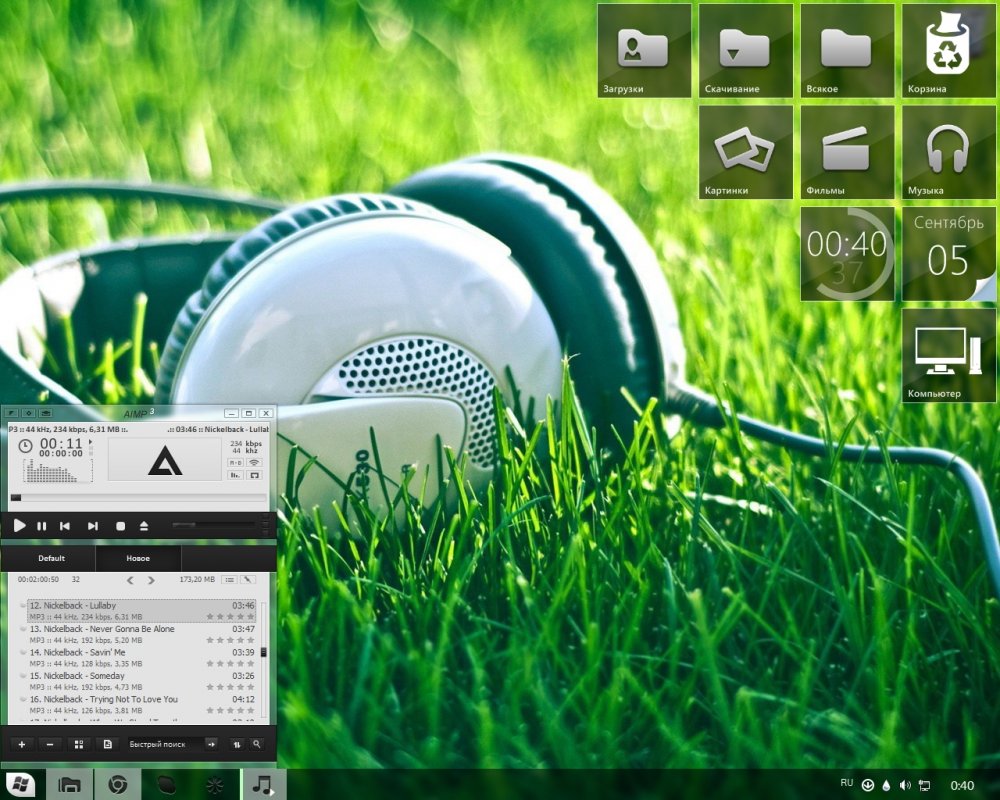Image resolution: width=1000 pixels, height=800 pixels.
Task: Open the AIMP utilities toolbox icon
Action: click(45, 413)
